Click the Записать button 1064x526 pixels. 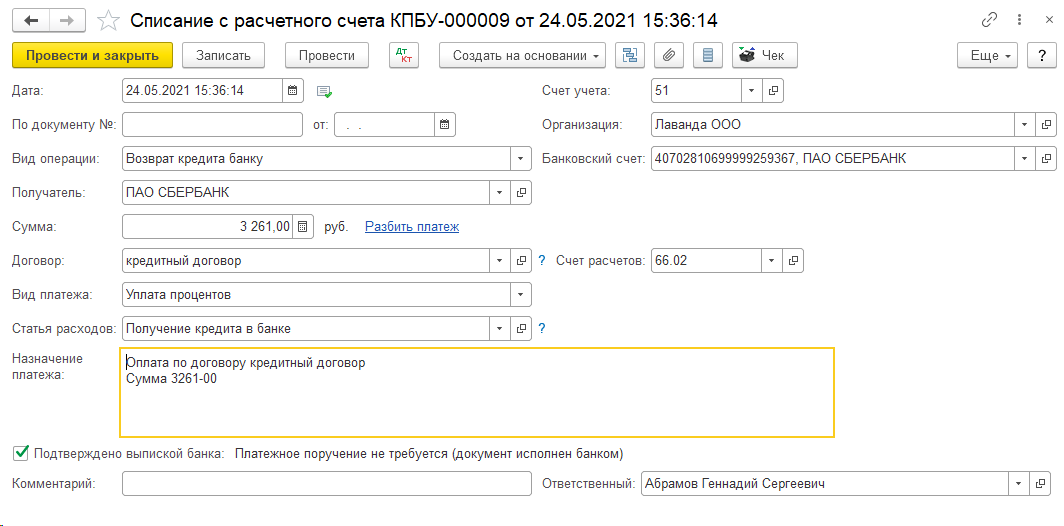[x=223, y=56]
